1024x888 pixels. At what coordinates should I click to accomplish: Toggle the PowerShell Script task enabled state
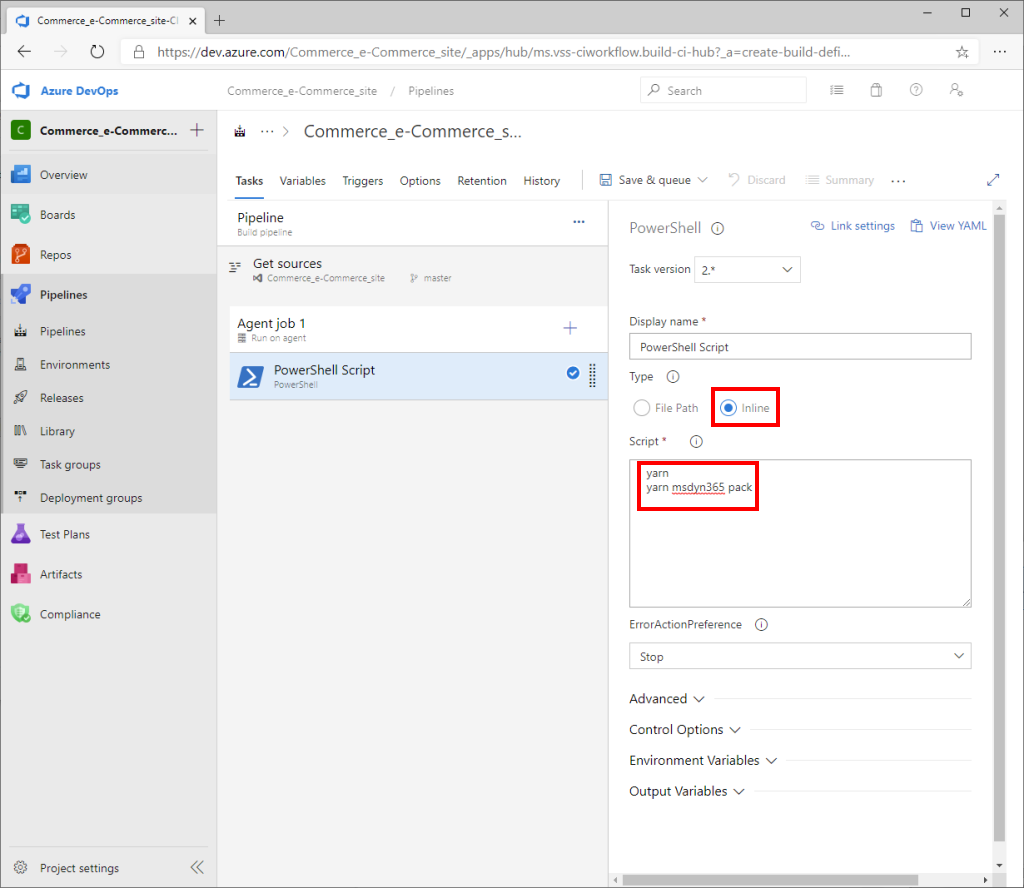point(572,371)
